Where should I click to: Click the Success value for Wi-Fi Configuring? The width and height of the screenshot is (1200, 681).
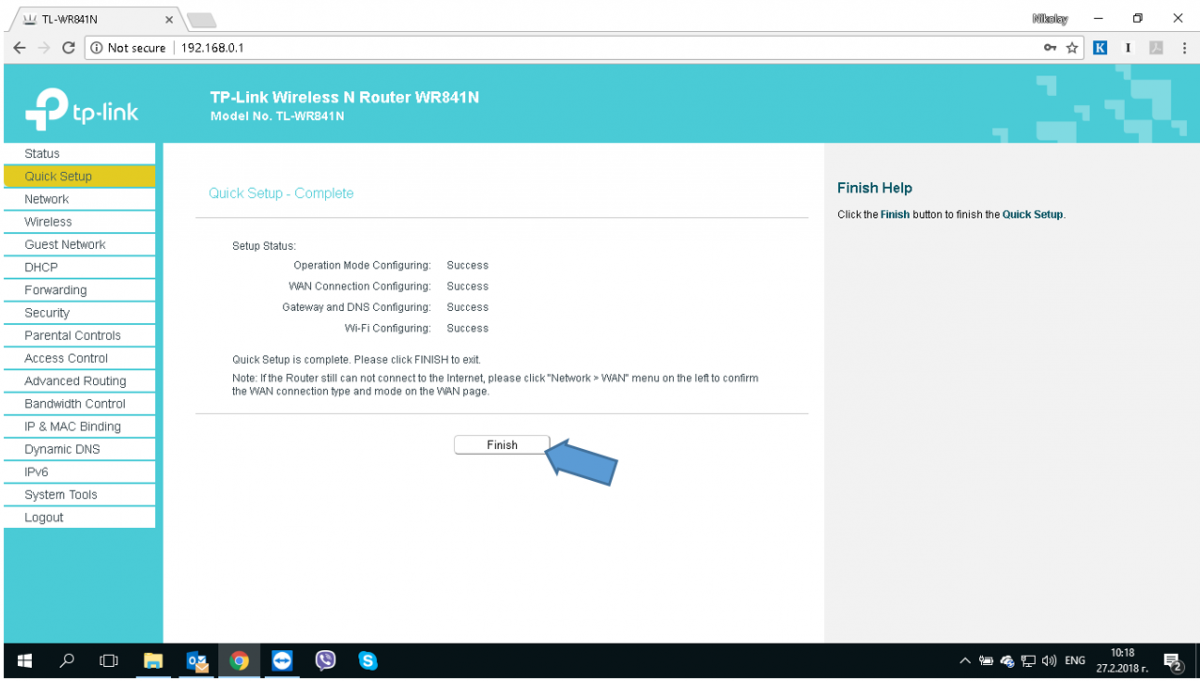click(x=468, y=328)
